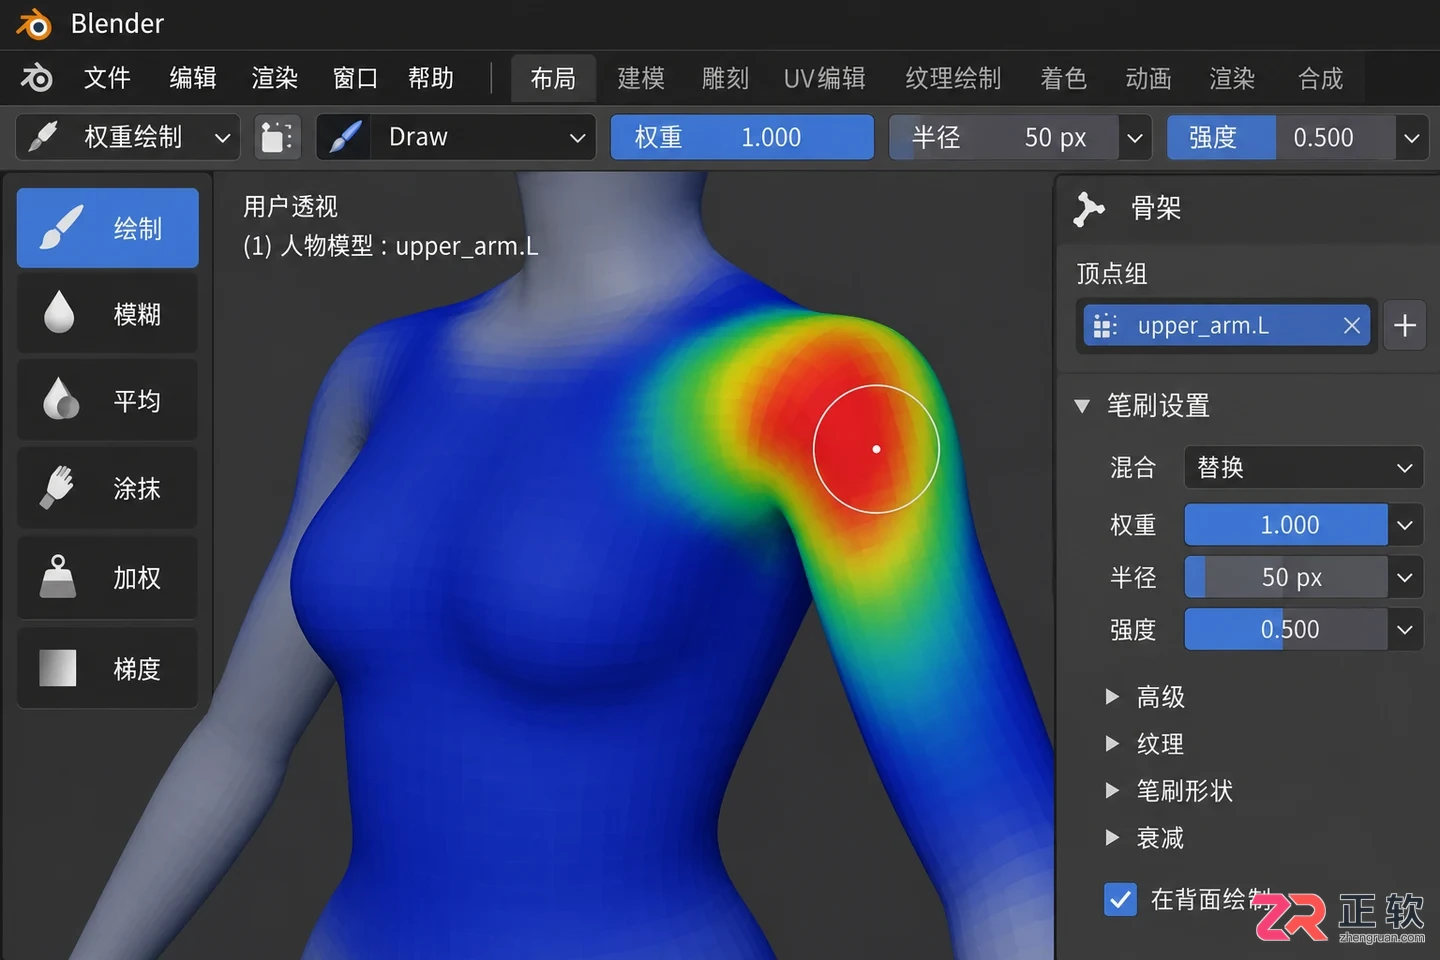Add a new vertex group with plus button
Screen dimensions: 1440x960
1405,325
